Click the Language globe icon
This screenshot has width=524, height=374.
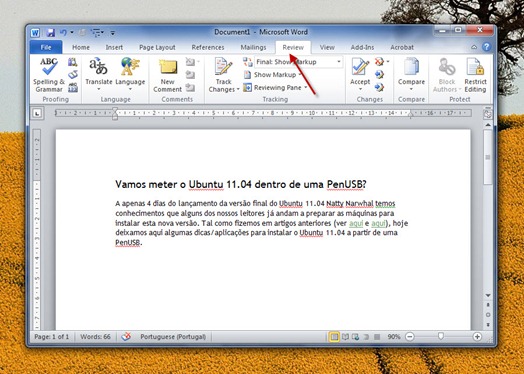130,66
